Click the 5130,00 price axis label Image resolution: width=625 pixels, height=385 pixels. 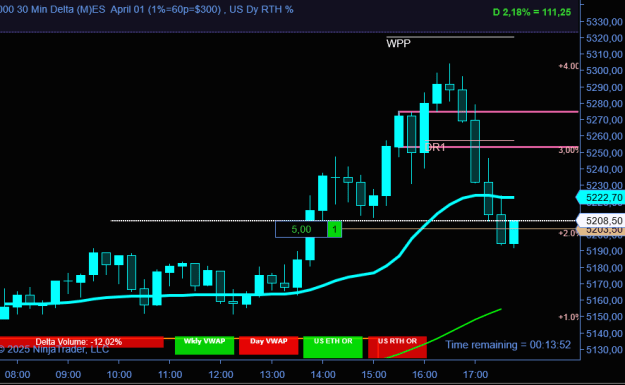pos(604,350)
